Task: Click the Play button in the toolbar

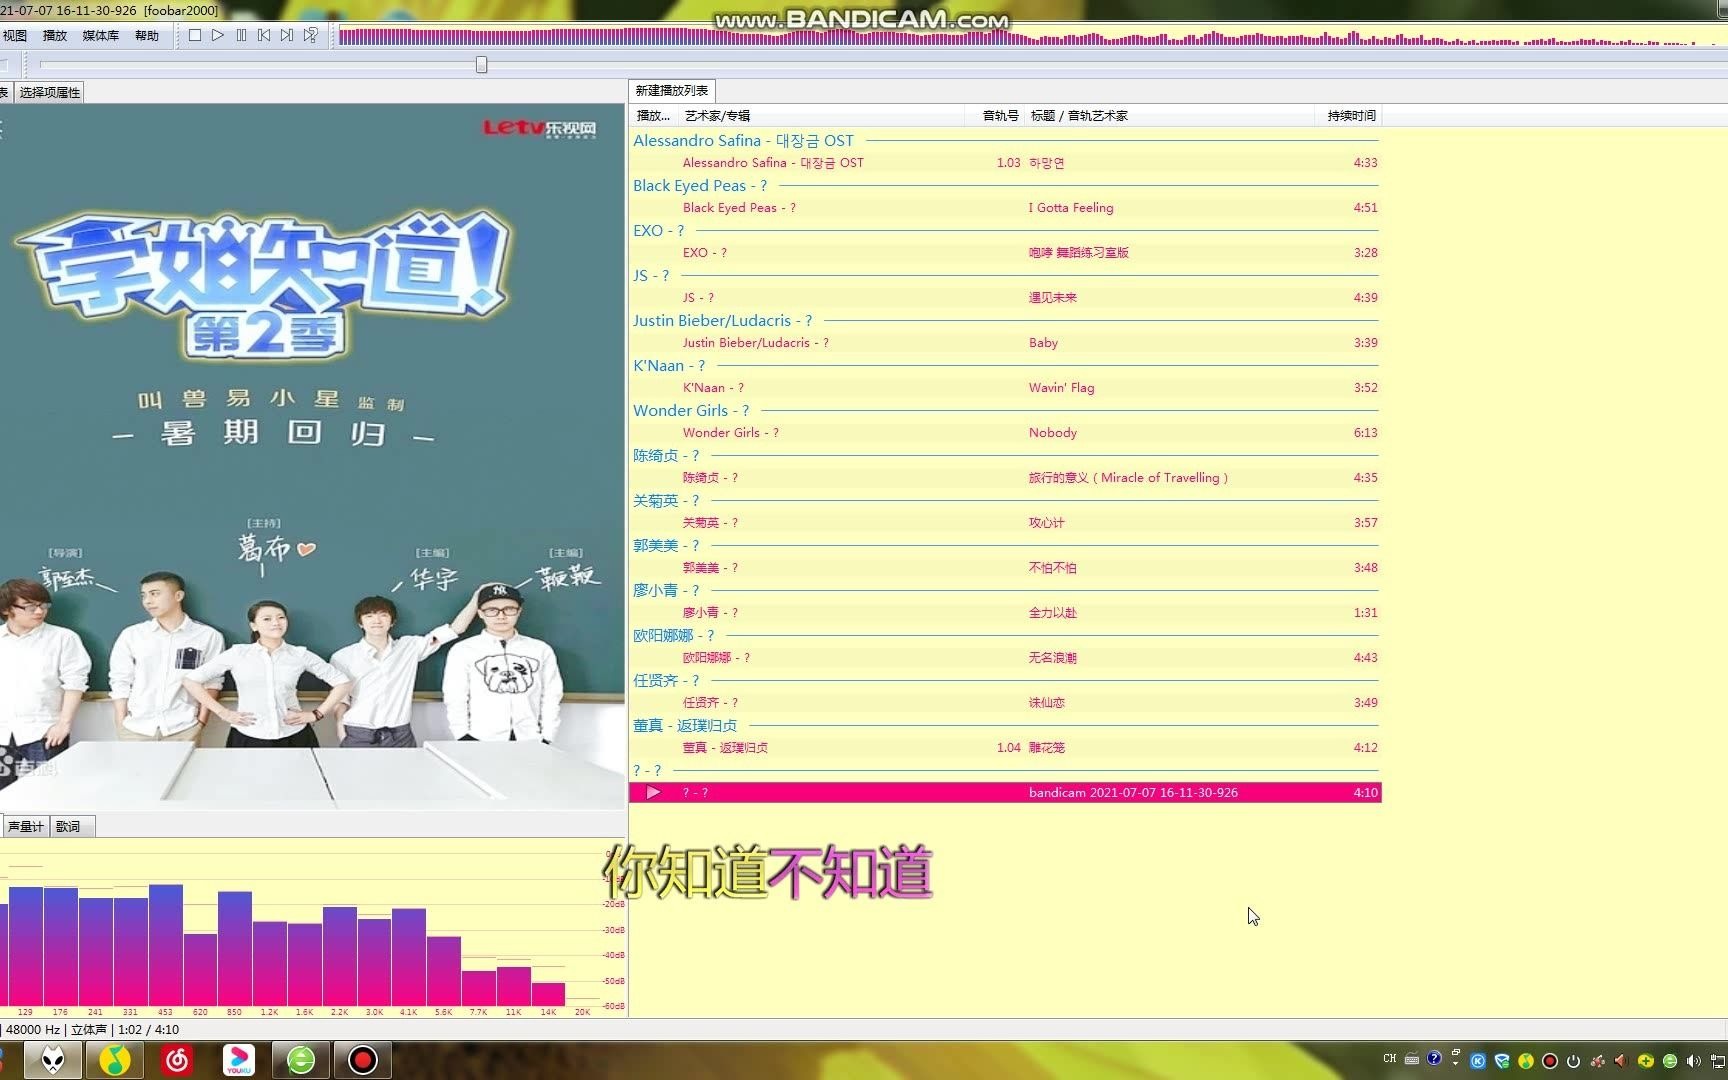Action: click(218, 35)
